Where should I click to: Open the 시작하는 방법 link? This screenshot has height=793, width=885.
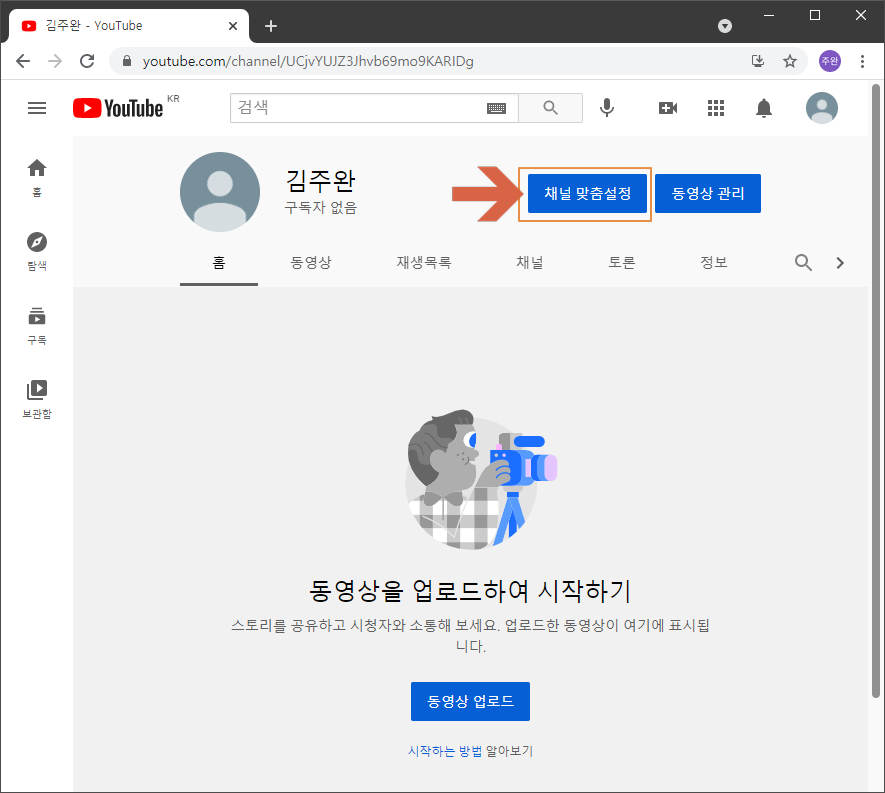click(x=445, y=751)
